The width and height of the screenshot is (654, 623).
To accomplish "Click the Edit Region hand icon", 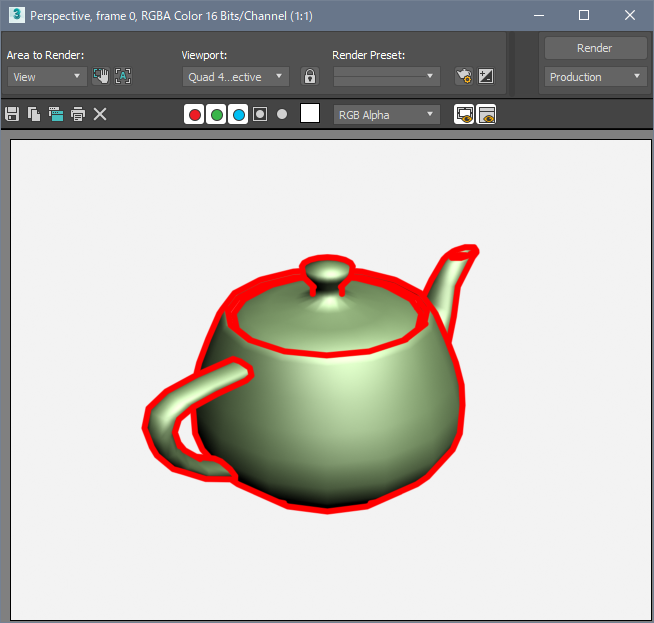I will (101, 76).
